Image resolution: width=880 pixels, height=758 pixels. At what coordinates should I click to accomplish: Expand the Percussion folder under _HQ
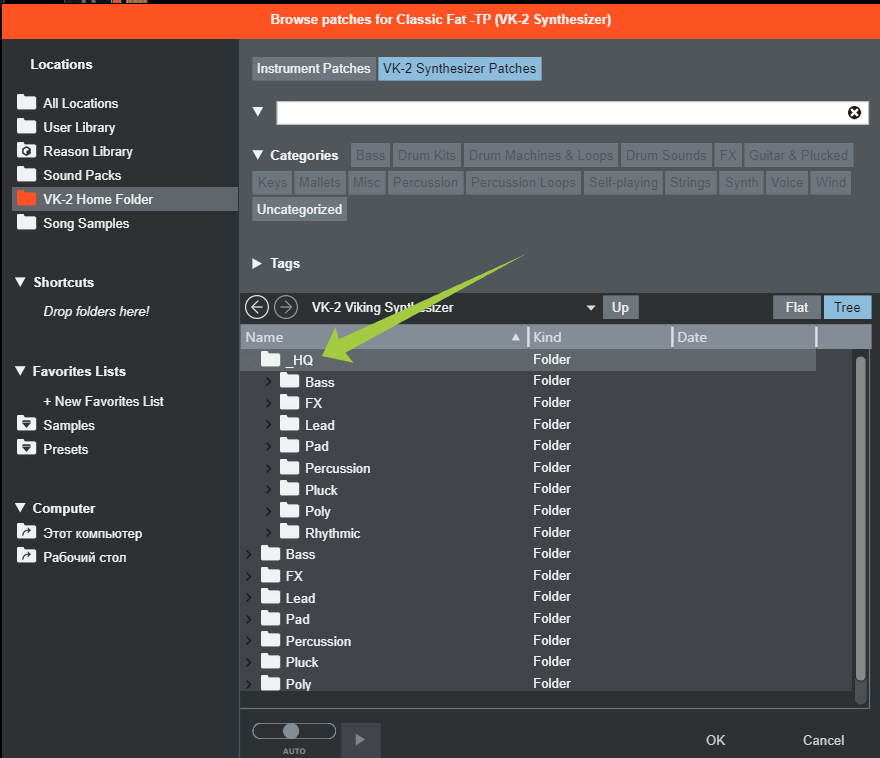(268, 468)
